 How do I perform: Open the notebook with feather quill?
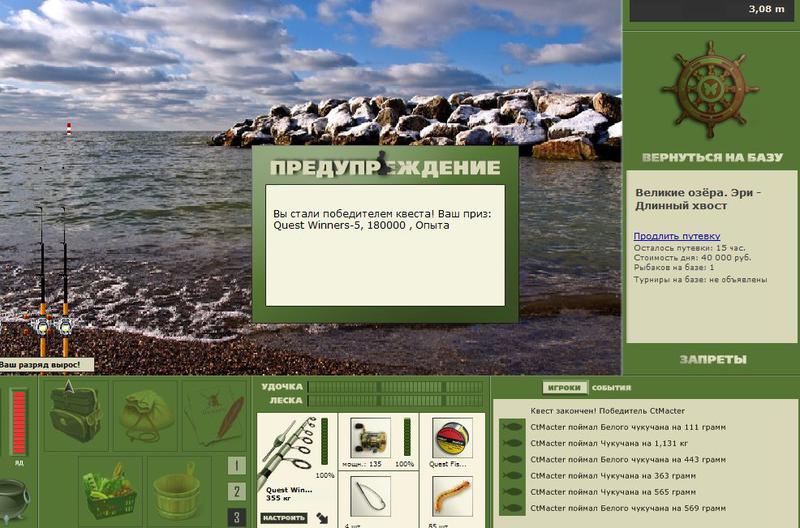(x=215, y=415)
